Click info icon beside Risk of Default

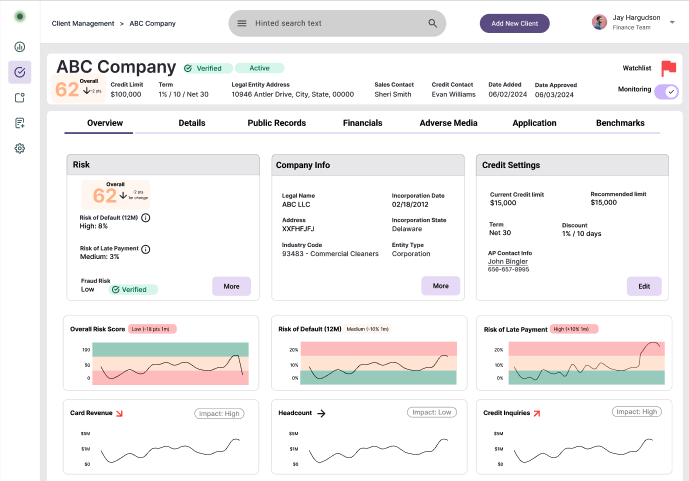[x=146, y=218]
